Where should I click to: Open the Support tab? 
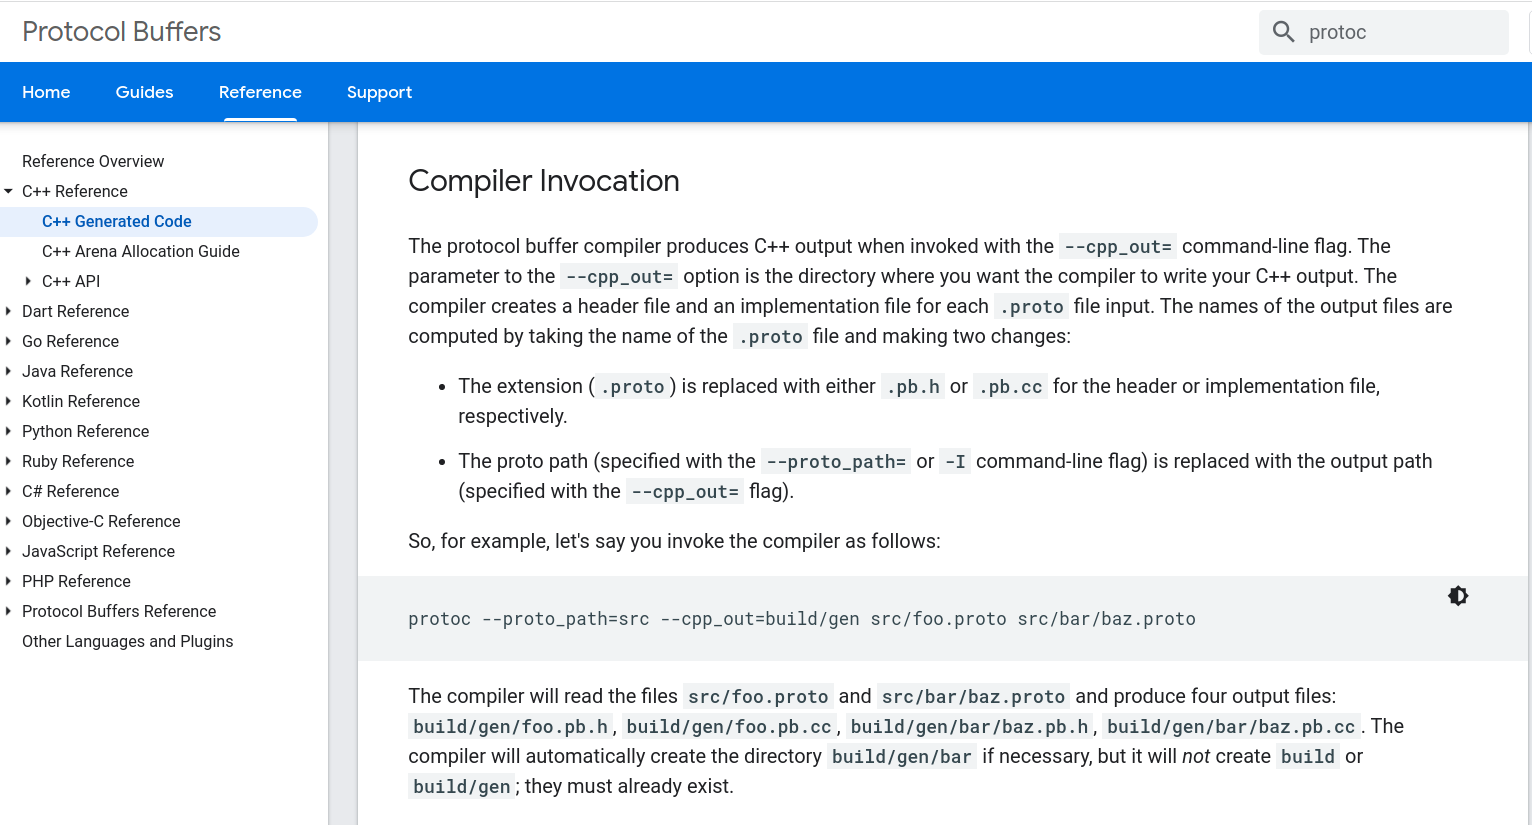379,91
